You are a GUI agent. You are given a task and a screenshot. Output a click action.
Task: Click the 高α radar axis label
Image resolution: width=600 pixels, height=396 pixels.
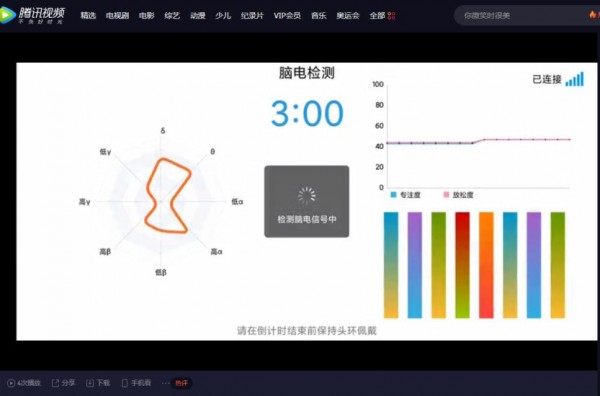(217, 251)
